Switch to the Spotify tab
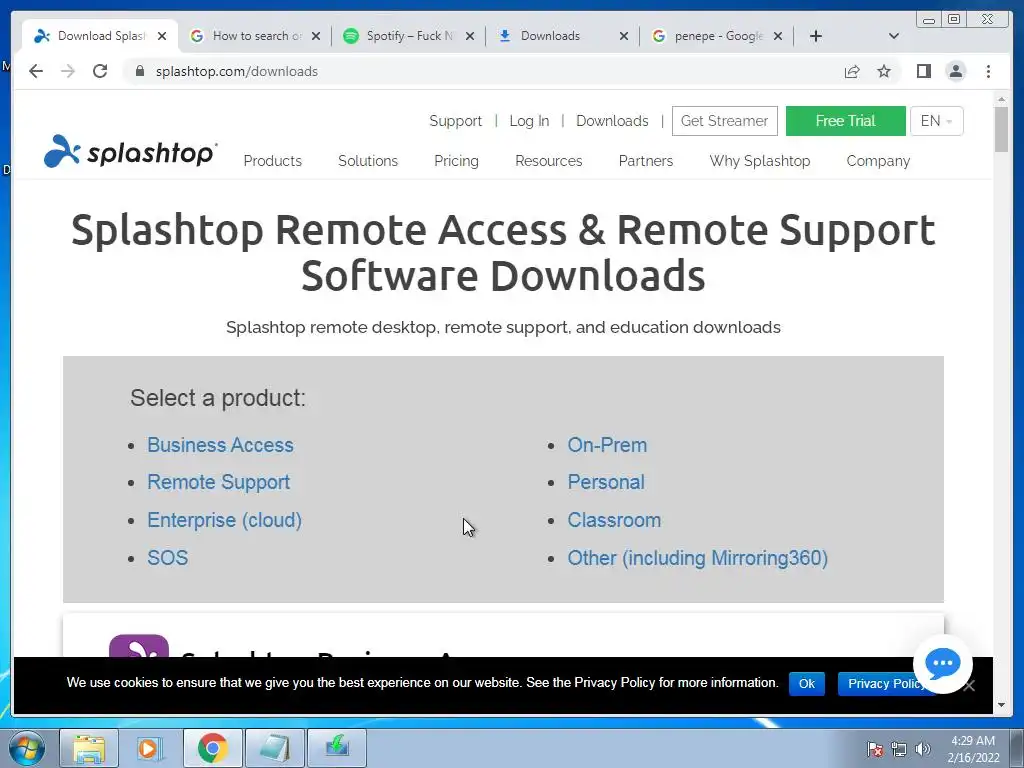 pos(409,36)
